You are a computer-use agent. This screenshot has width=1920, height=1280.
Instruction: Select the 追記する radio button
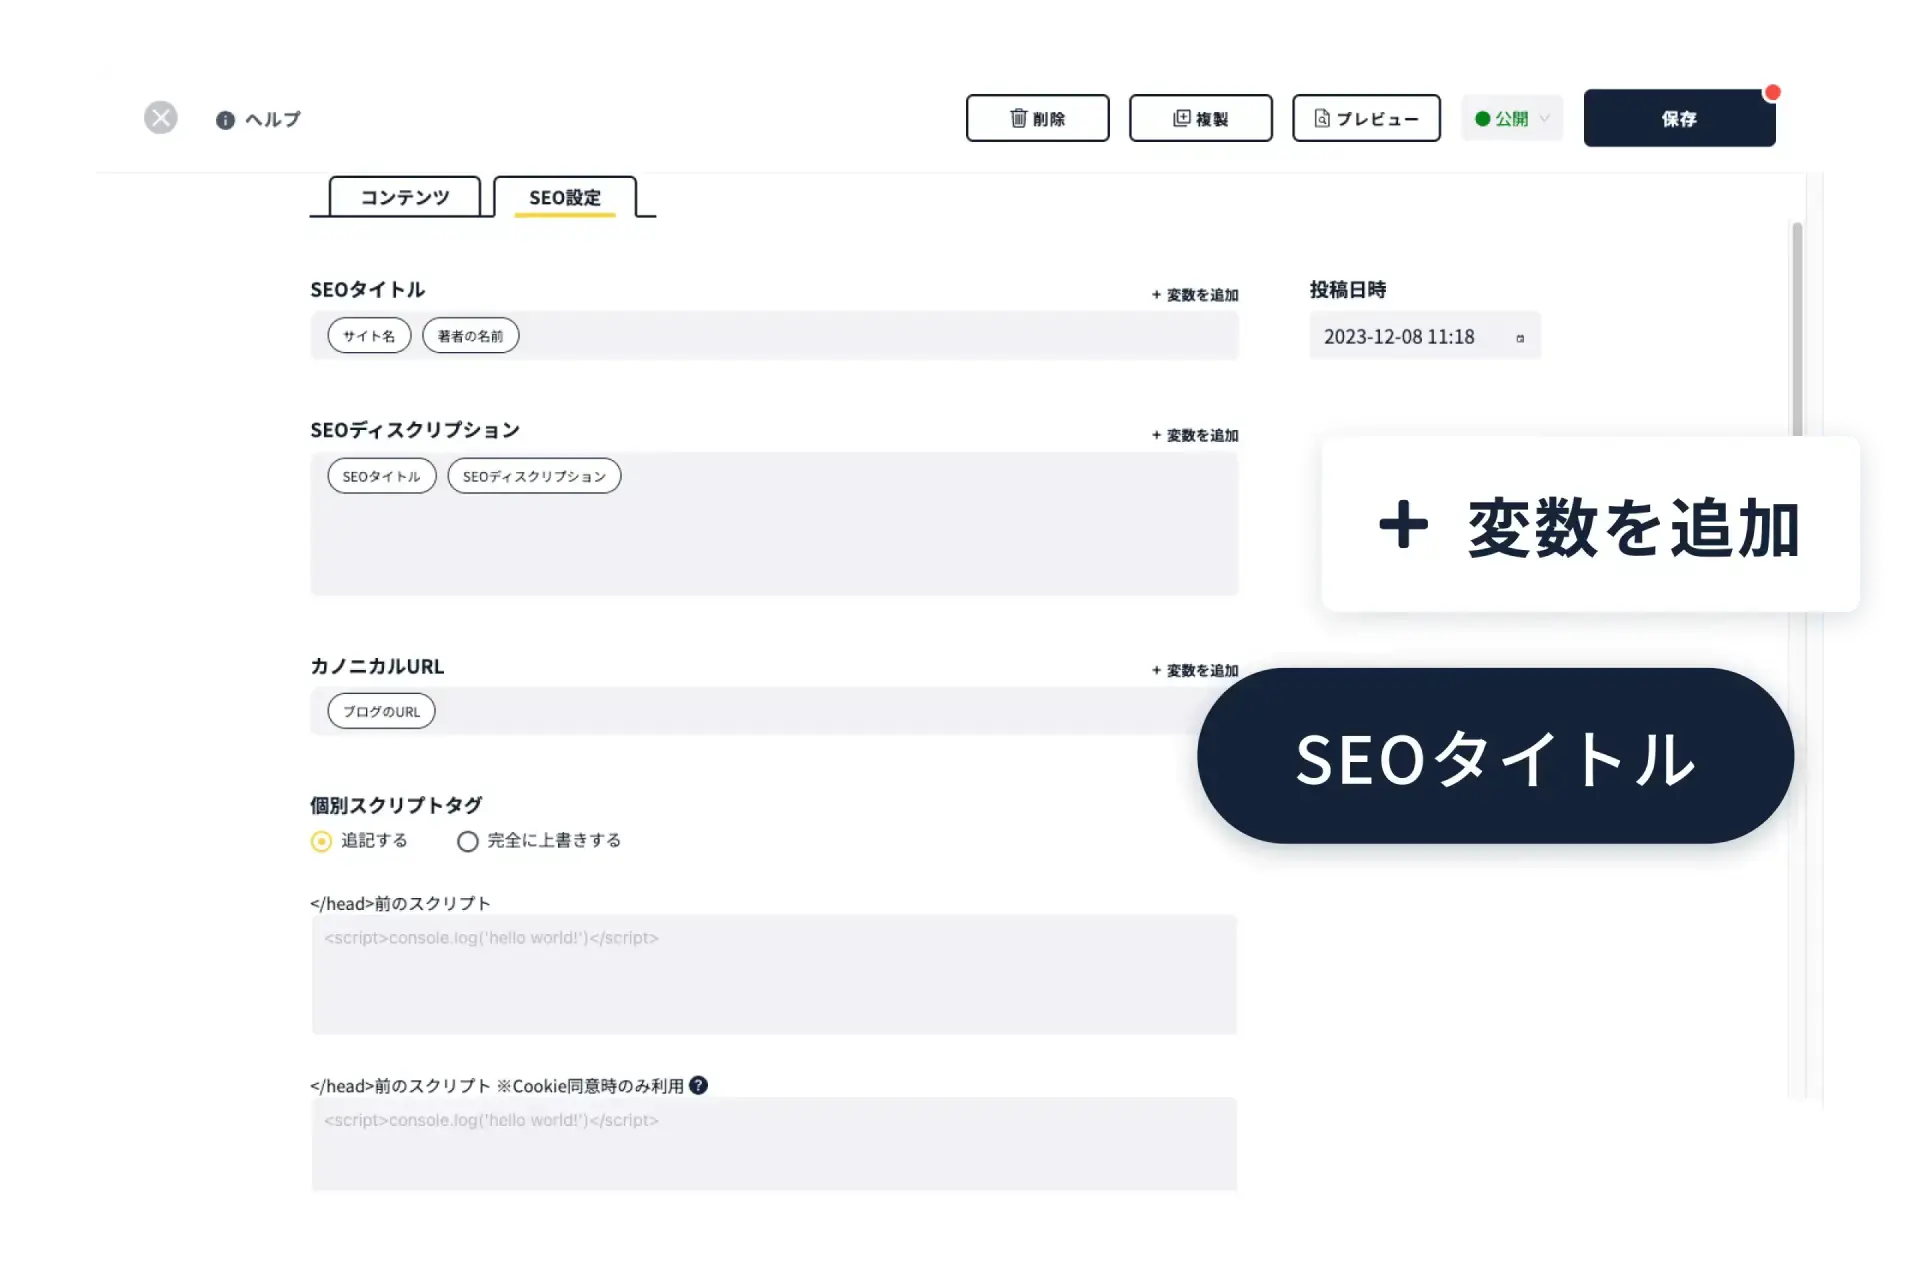(x=321, y=841)
